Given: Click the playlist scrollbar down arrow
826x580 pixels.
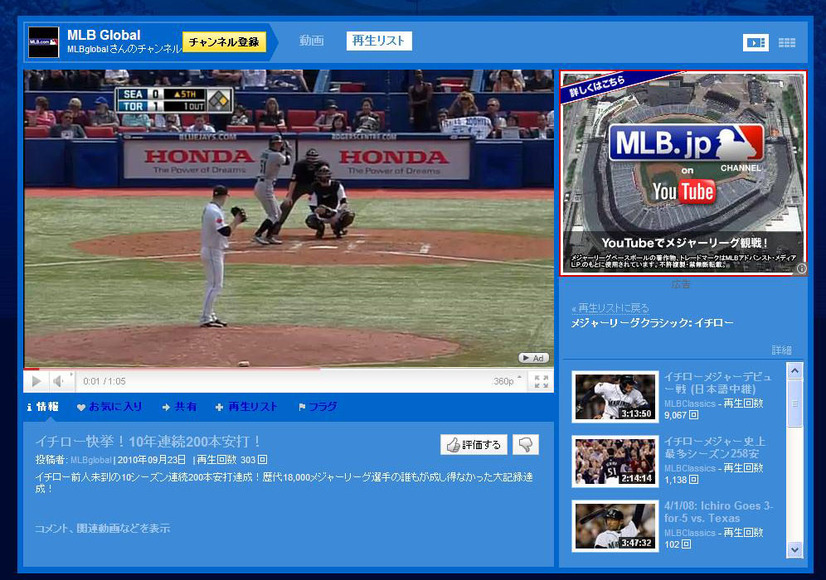Looking at the screenshot, I should [x=794, y=549].
